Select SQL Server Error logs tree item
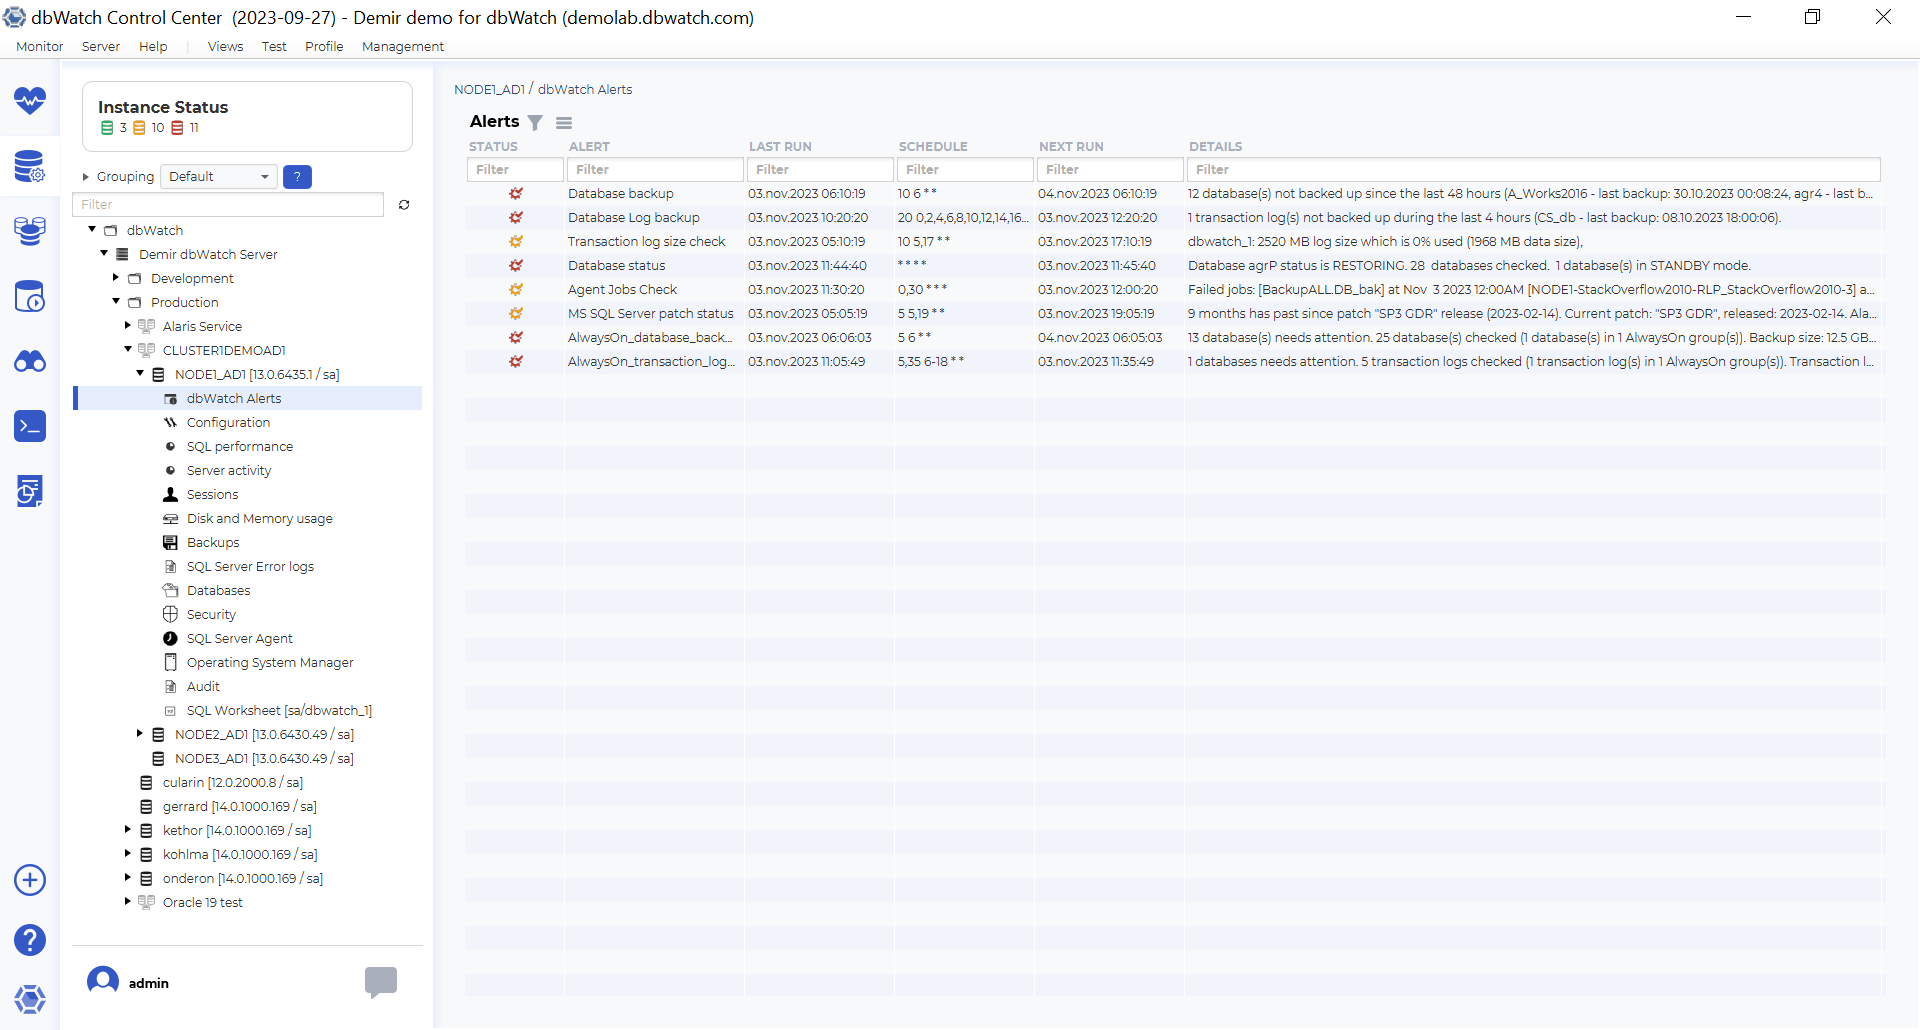This screenshot has width=1920, height=1030. (250, 566)
